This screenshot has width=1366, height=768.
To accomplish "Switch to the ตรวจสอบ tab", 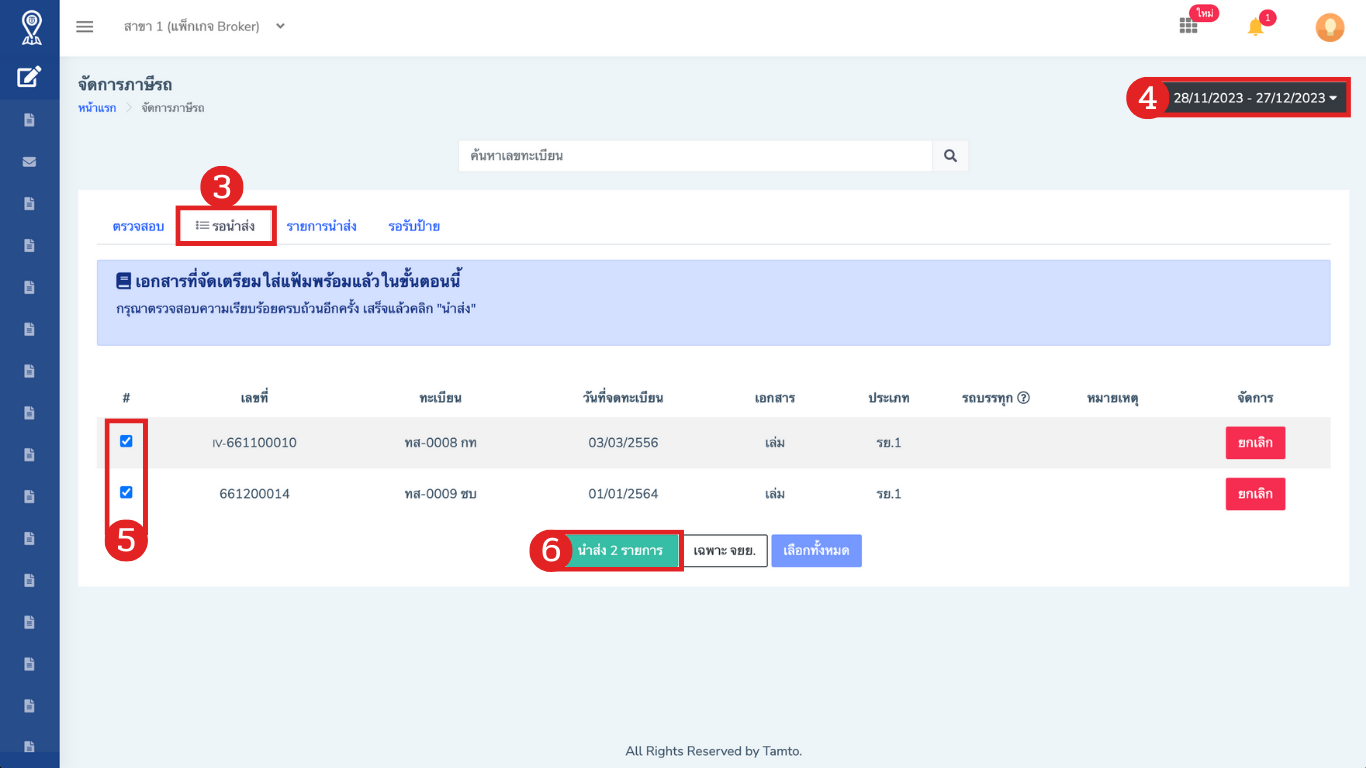I will tap(138, 226).
